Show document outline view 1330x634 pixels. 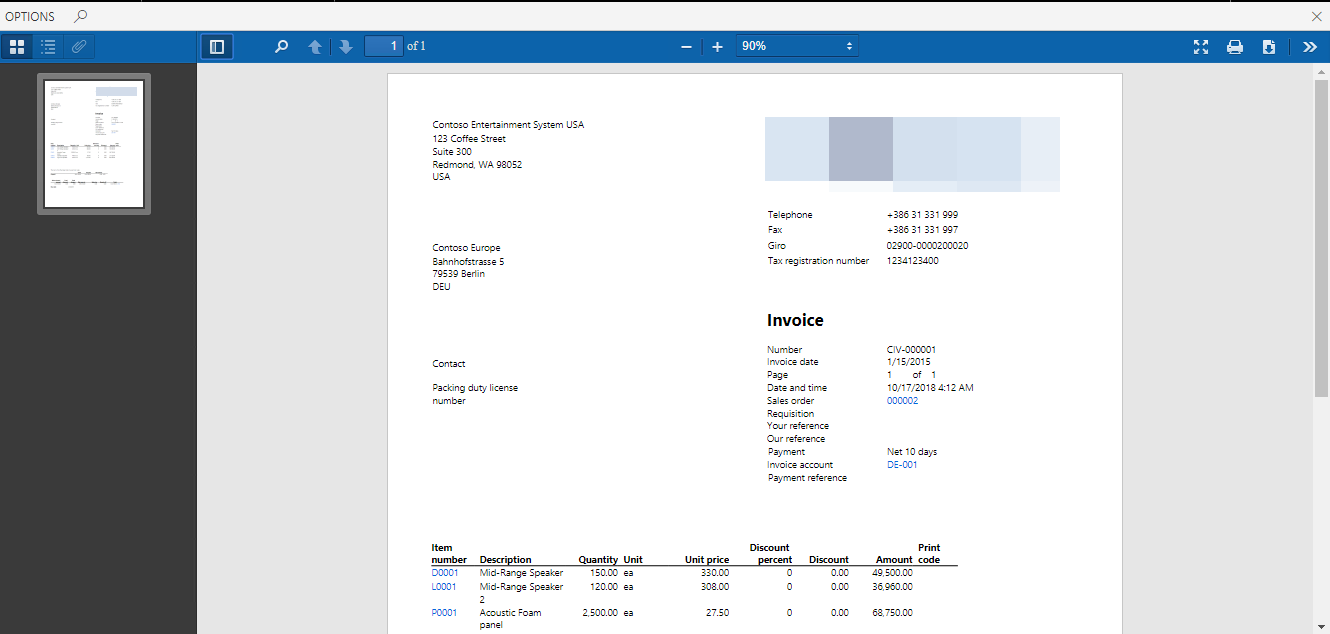click(48, 46)
